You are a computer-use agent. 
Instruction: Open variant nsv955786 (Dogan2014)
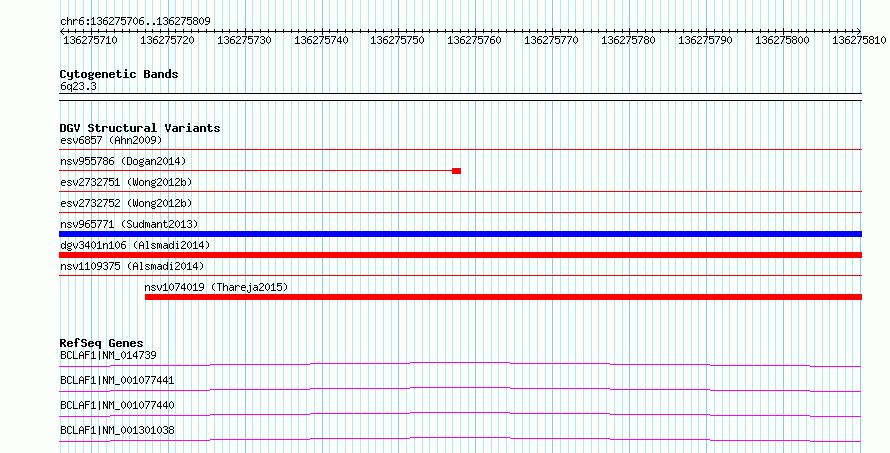tap(123, 161)
